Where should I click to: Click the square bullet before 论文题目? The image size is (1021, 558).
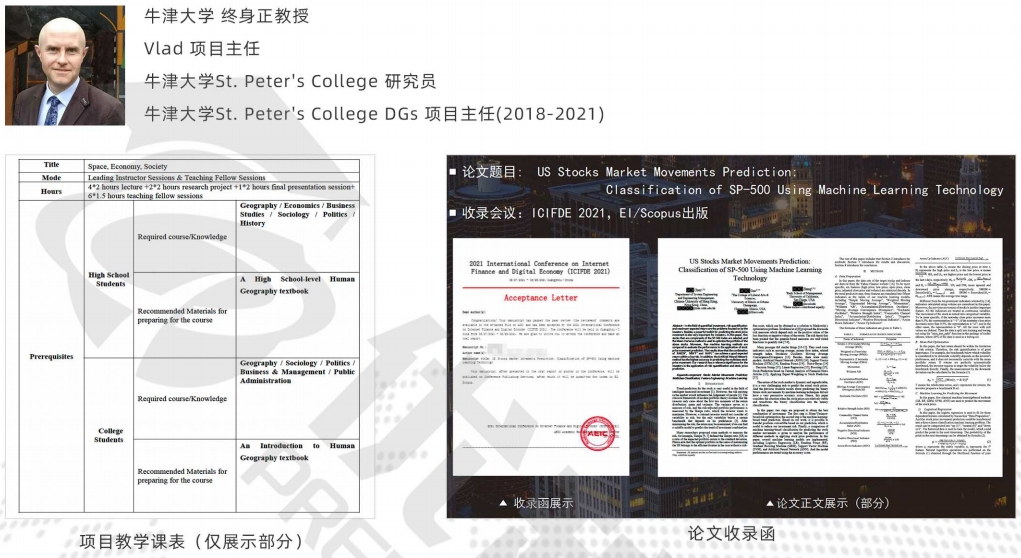[453, 172]
